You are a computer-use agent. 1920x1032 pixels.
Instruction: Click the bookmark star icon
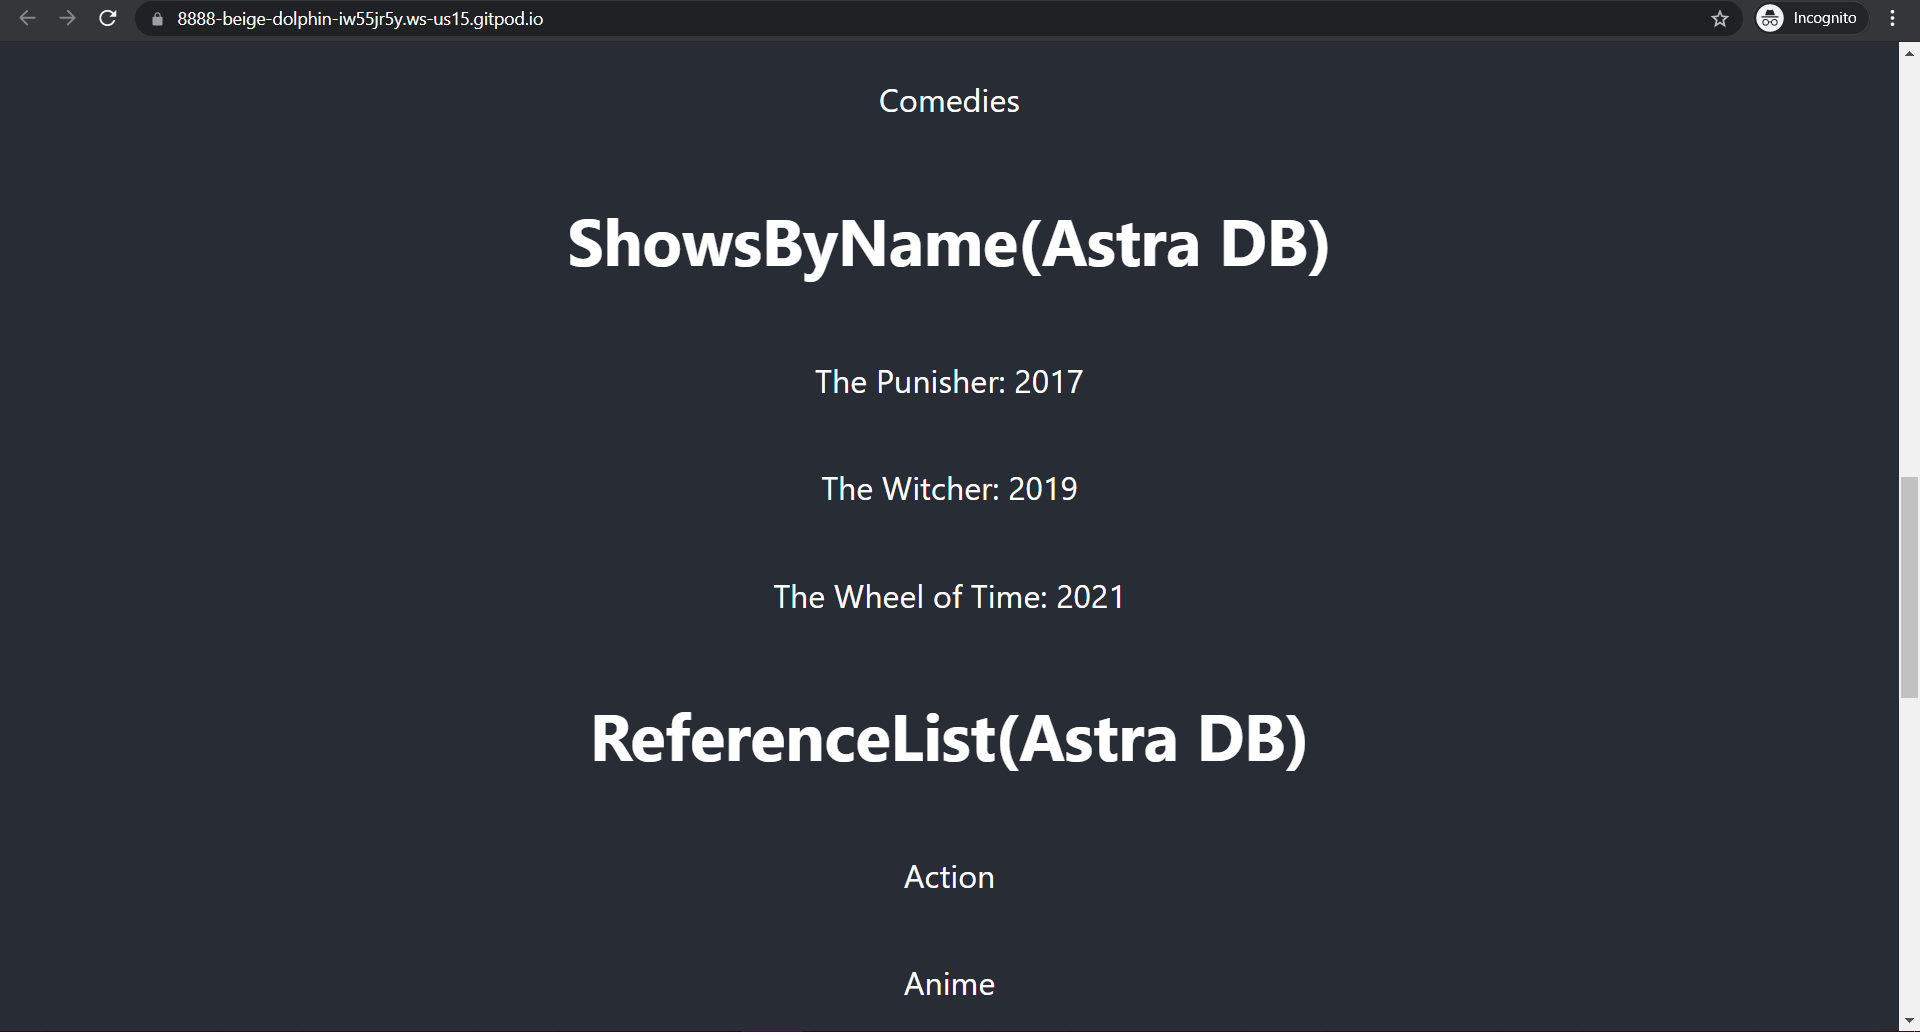pos(1719,18)
